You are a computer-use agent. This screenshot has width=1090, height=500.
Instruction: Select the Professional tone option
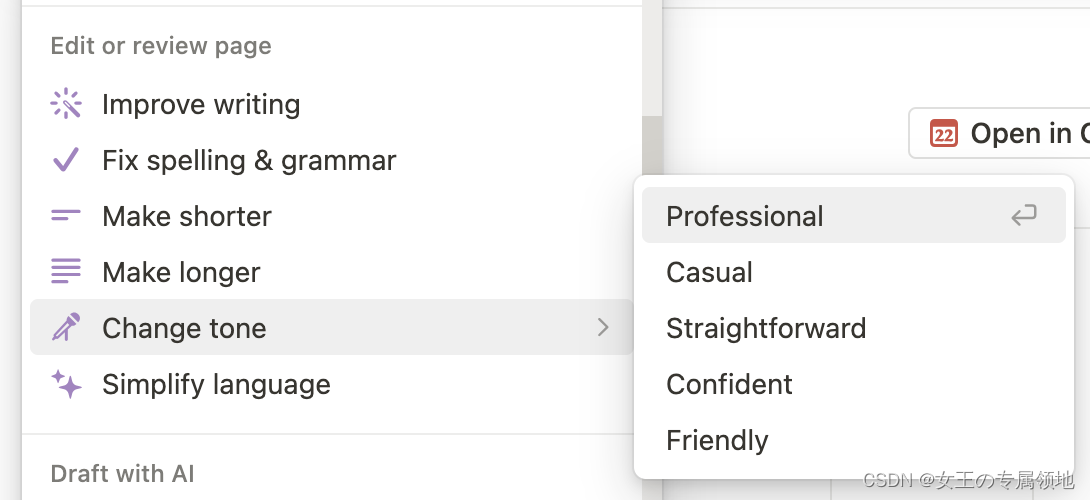tap(745, 216)
